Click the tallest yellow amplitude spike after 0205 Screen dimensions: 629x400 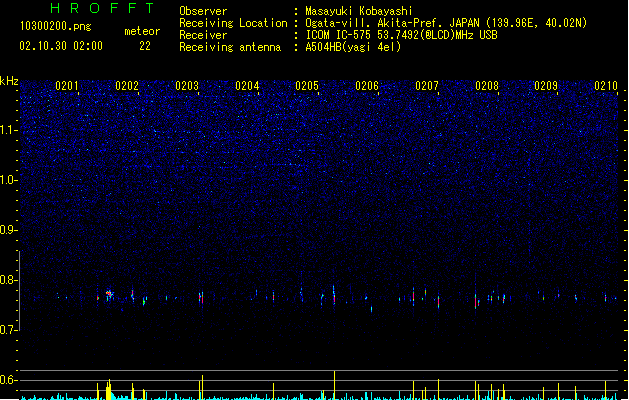click(x=334, y=385)
